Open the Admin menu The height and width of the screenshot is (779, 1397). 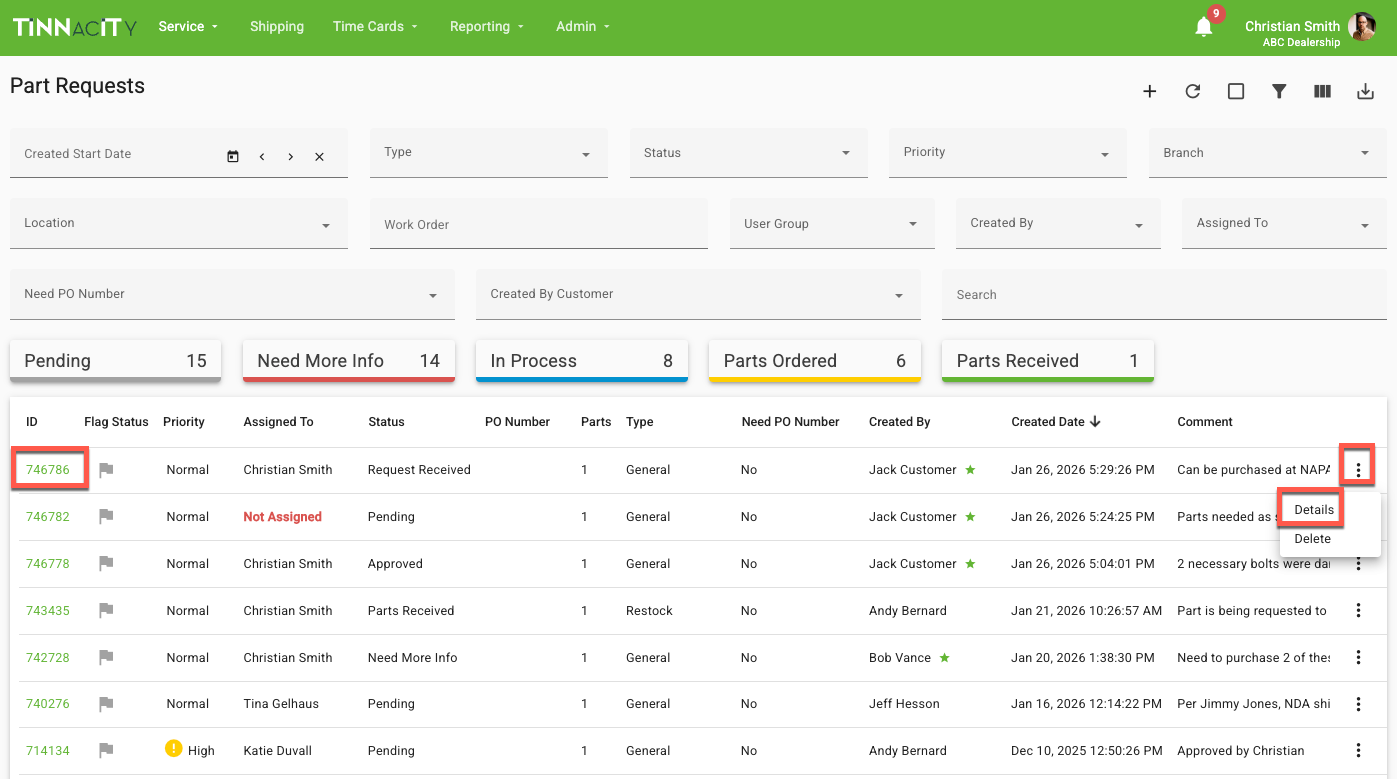coord(583,27)
